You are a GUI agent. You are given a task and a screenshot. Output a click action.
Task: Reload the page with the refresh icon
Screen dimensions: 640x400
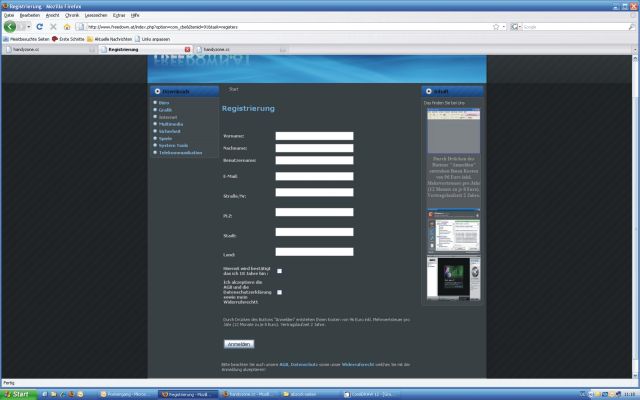(40, 27)
